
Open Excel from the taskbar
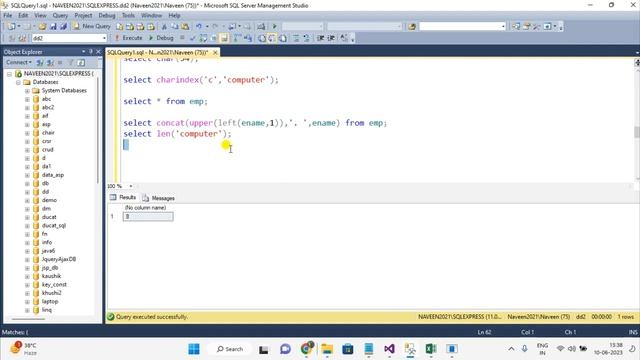431,349
